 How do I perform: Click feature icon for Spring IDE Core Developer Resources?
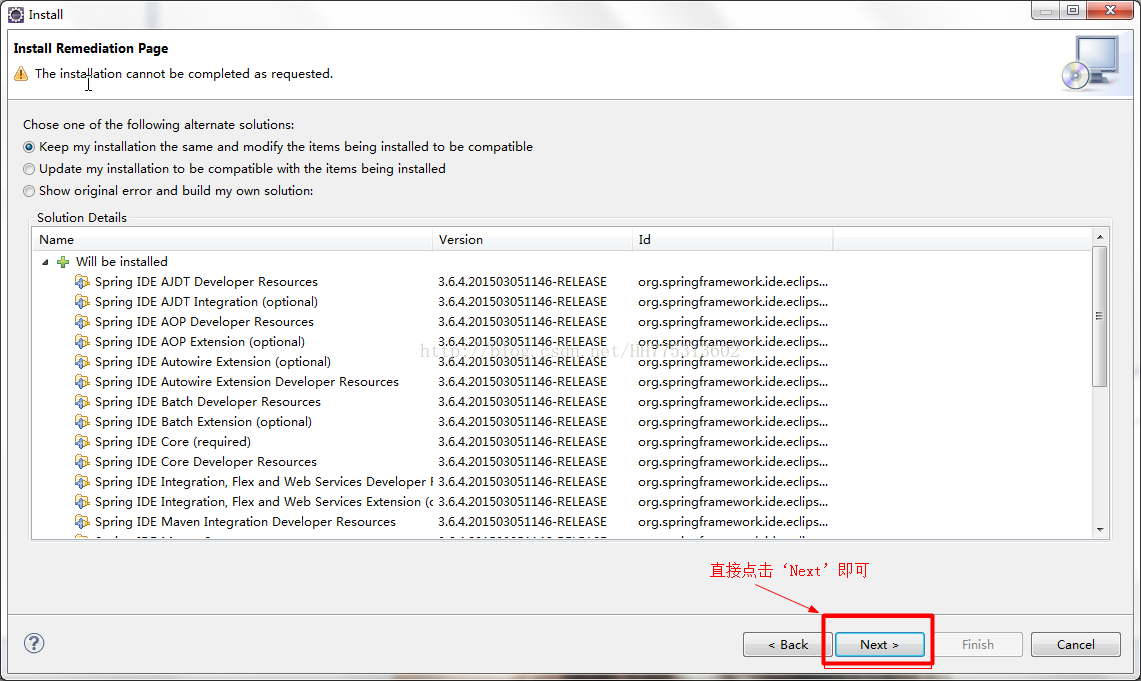pyautogui.click(x=82, y=462)
